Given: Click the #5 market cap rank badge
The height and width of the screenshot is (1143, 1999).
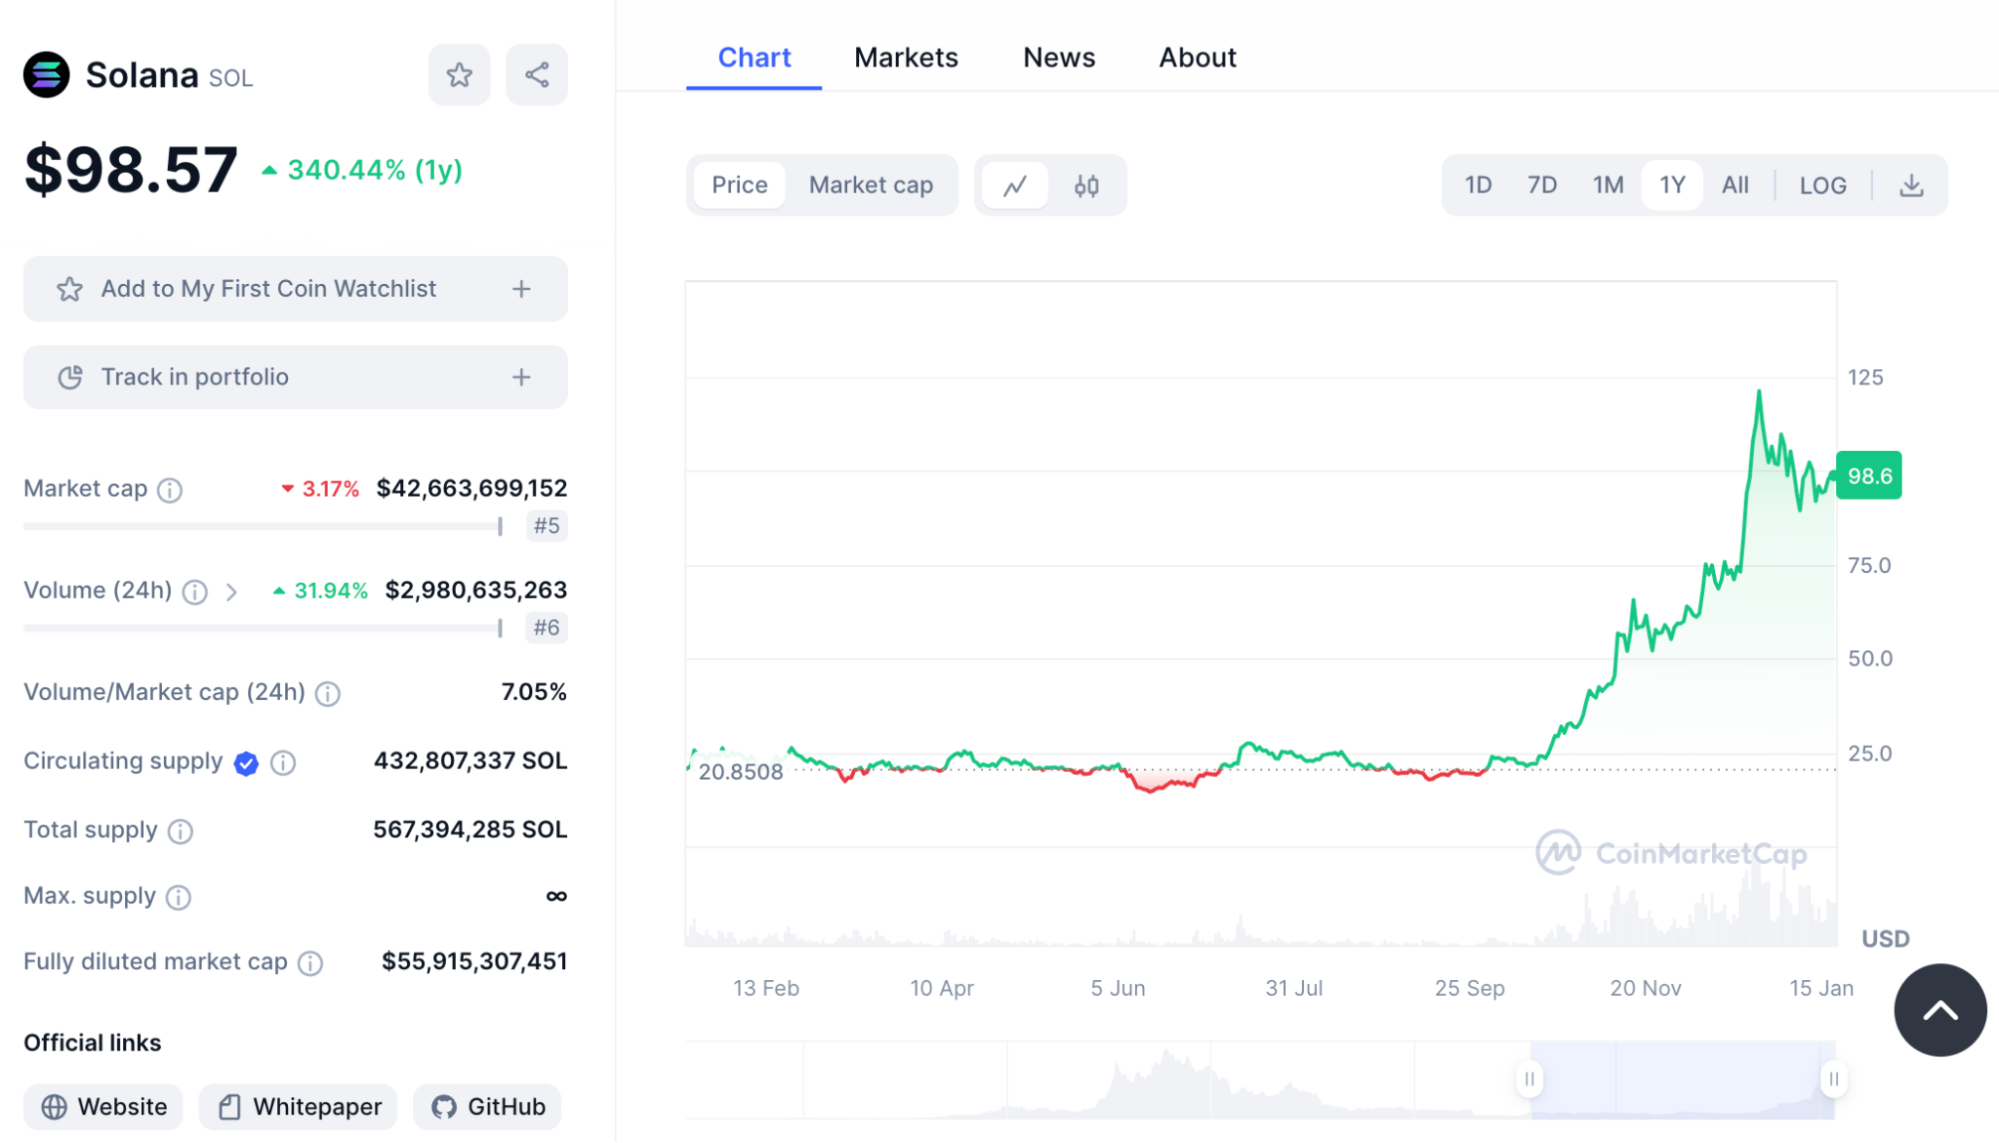Looking at the screenshot, I should coord(546,526).
